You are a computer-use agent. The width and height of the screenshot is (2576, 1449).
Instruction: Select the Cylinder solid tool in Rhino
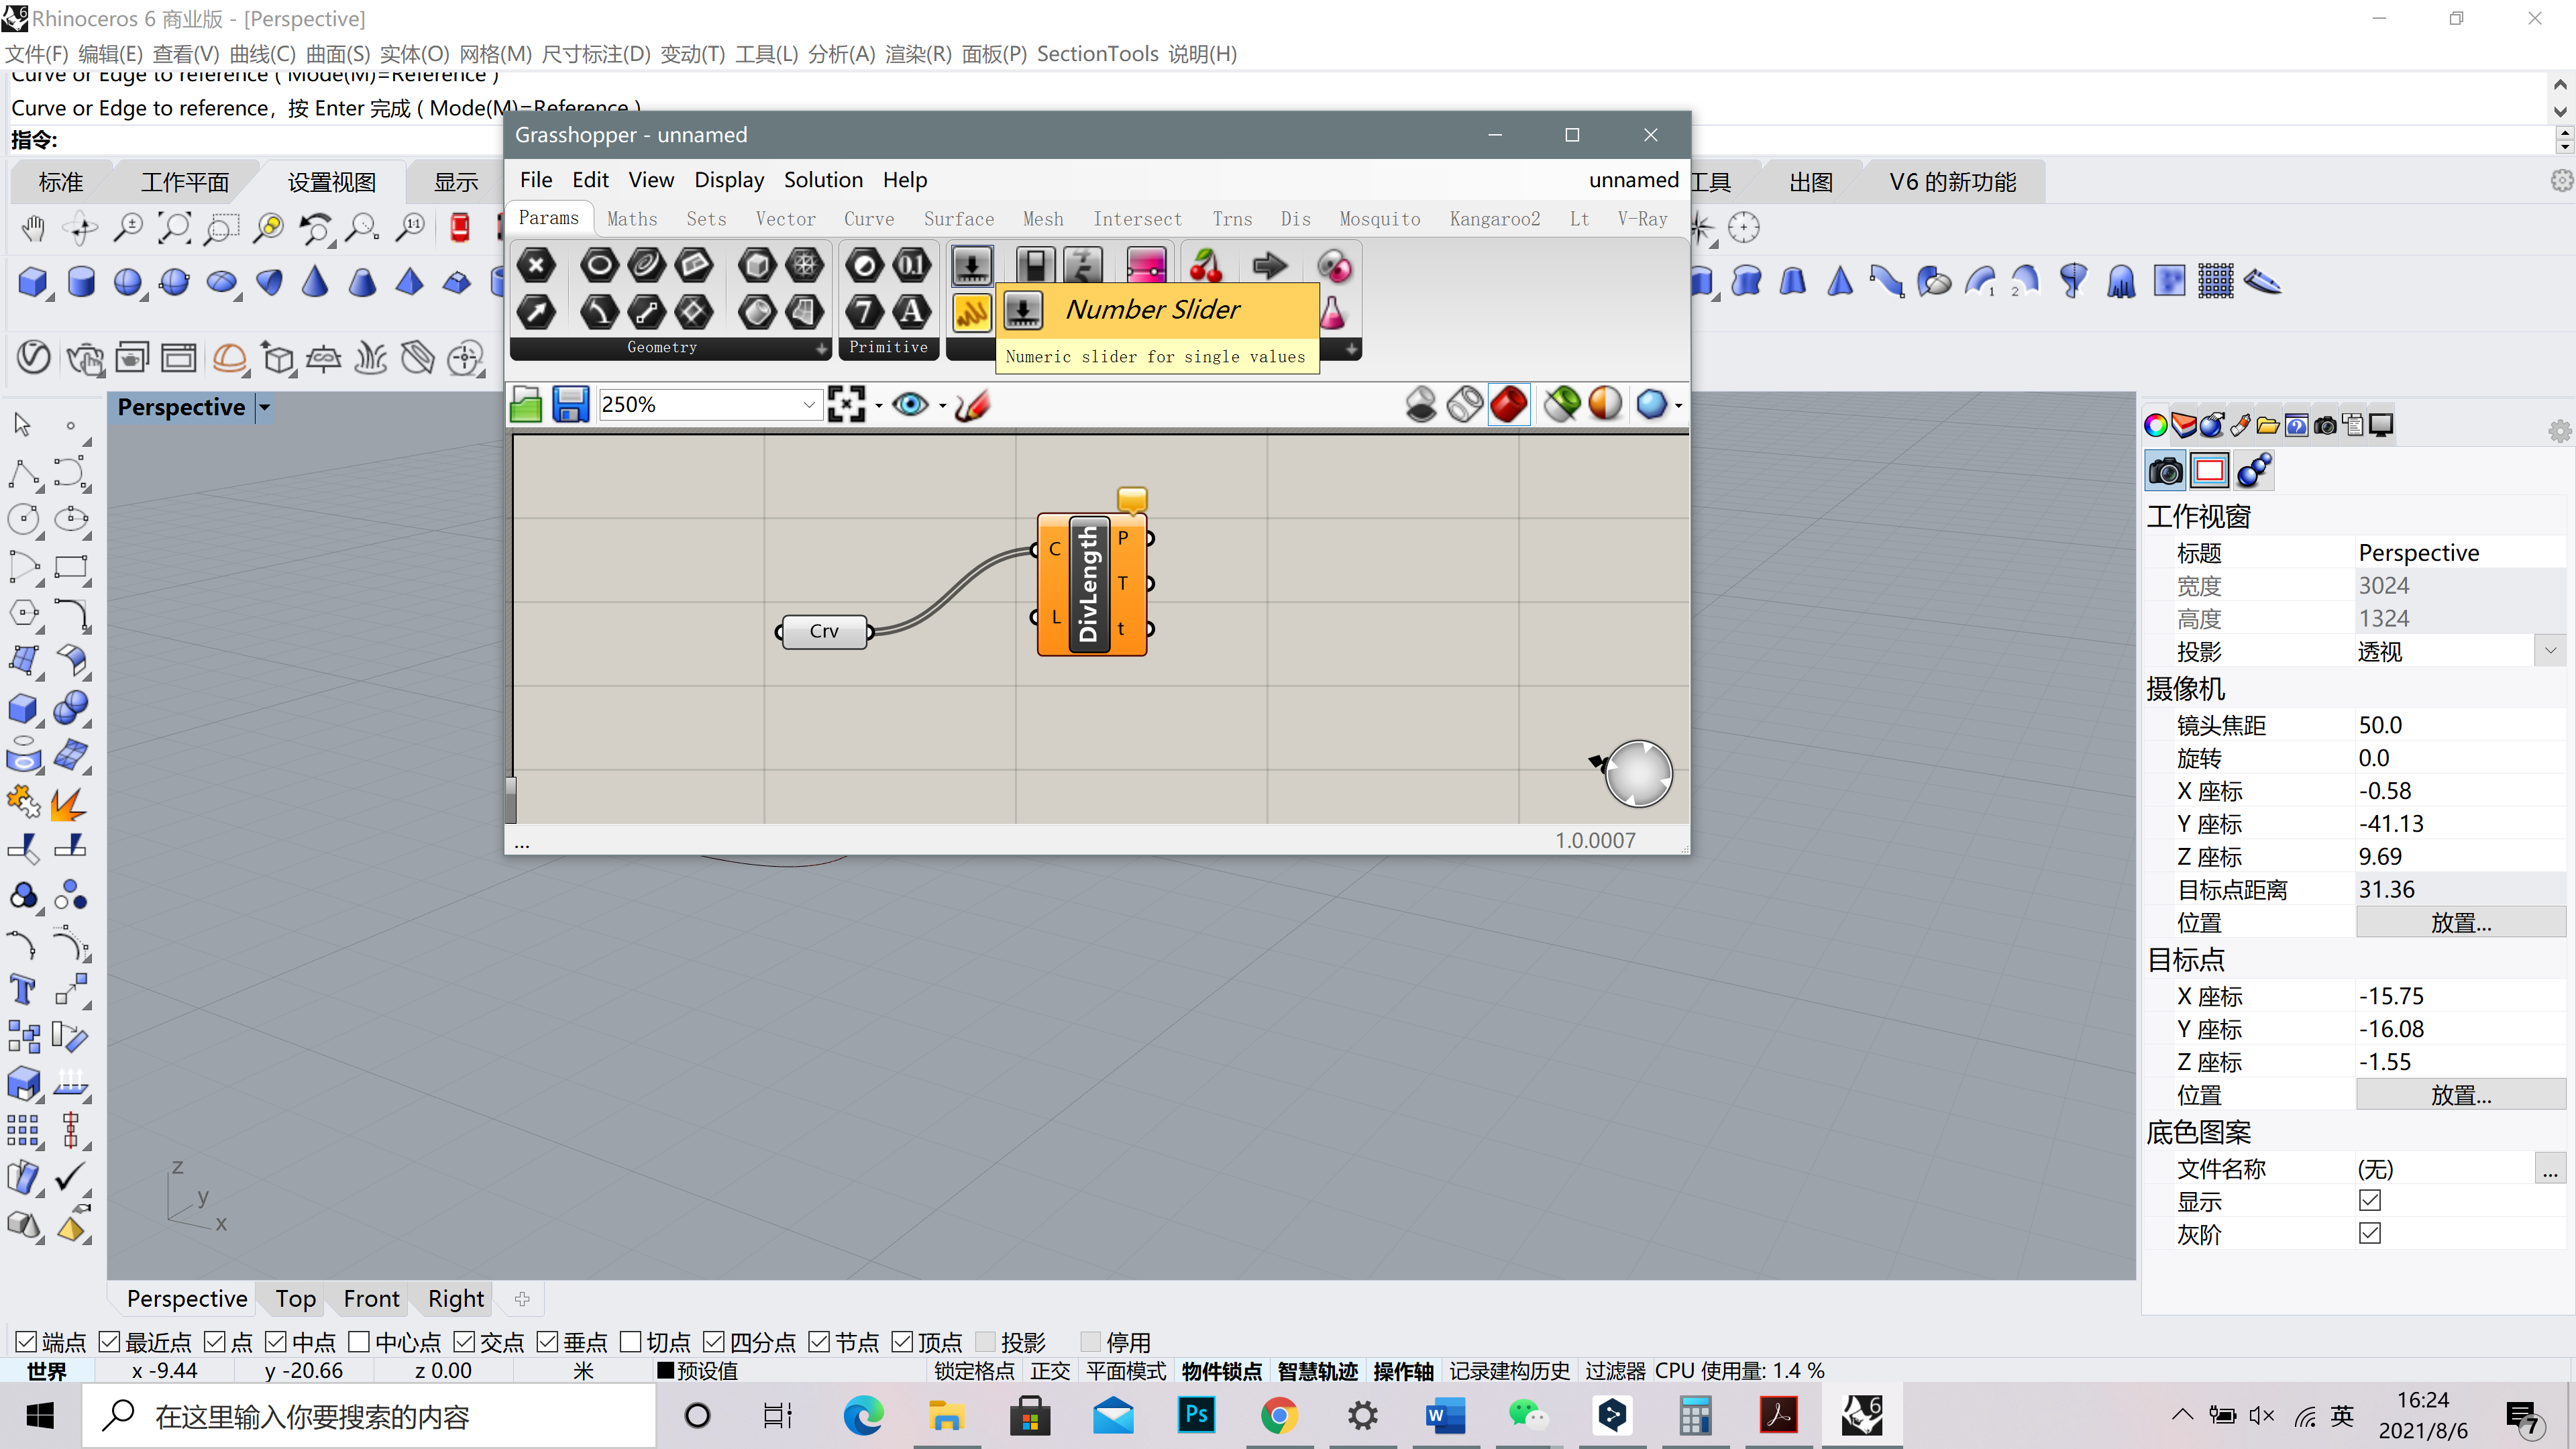coord(81,282)
